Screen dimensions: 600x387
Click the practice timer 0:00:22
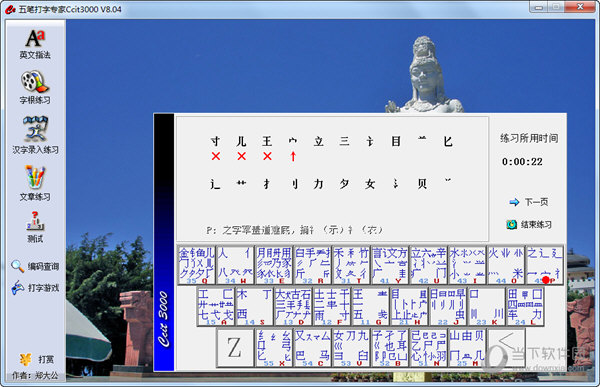[522, 162]
